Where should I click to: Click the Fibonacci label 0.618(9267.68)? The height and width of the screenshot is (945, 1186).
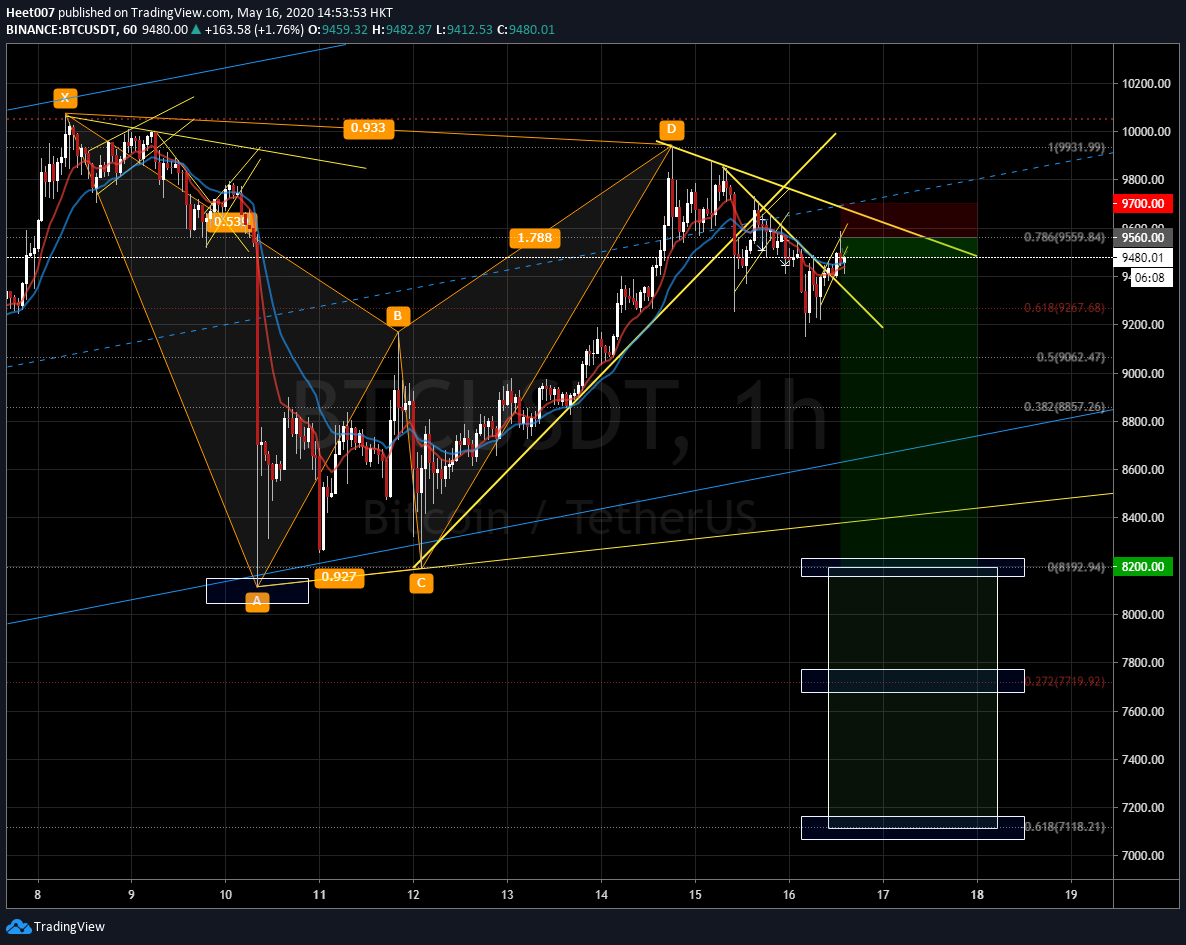[x=1064, y=308]
